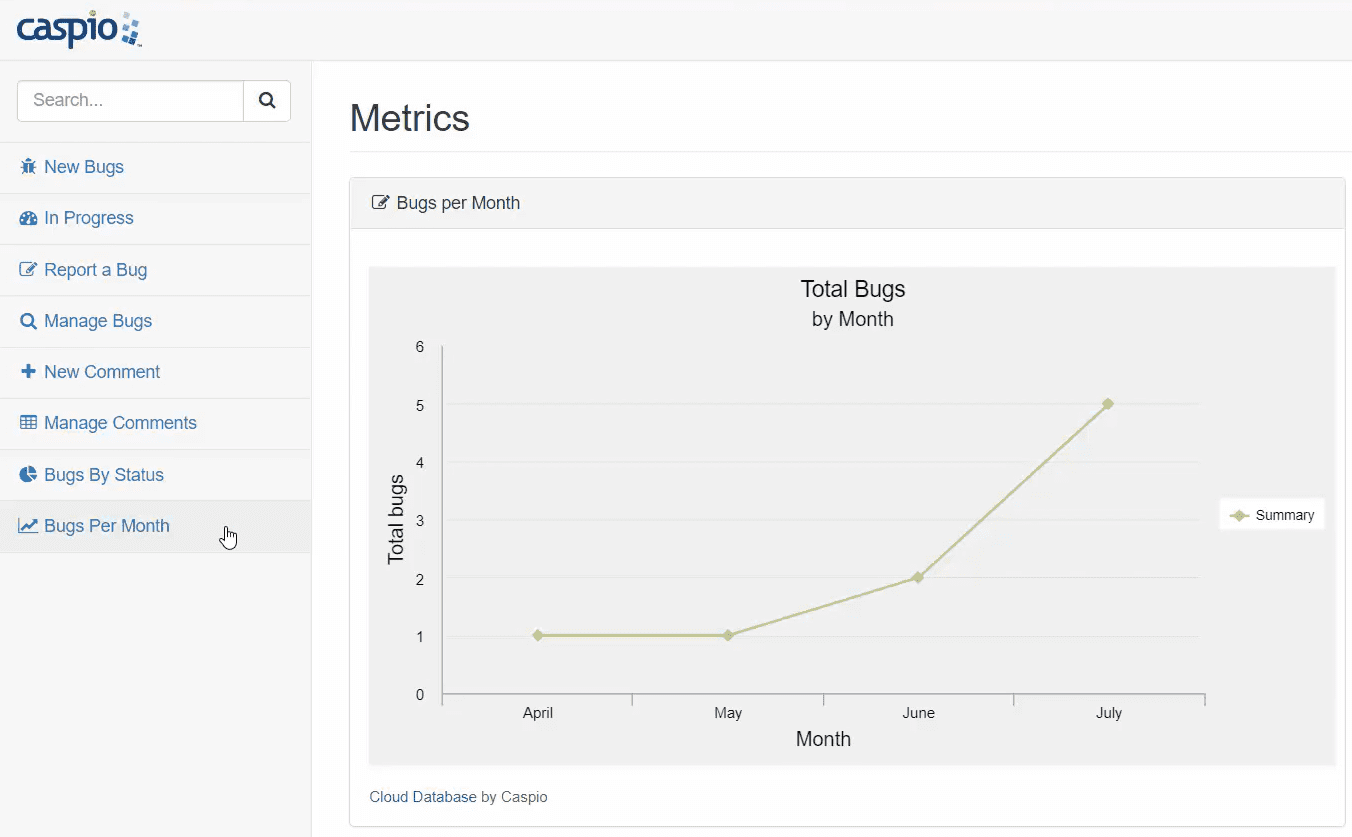Focus the Search text field
Viewport: 1352px width, 837px height.
point(130,101)
